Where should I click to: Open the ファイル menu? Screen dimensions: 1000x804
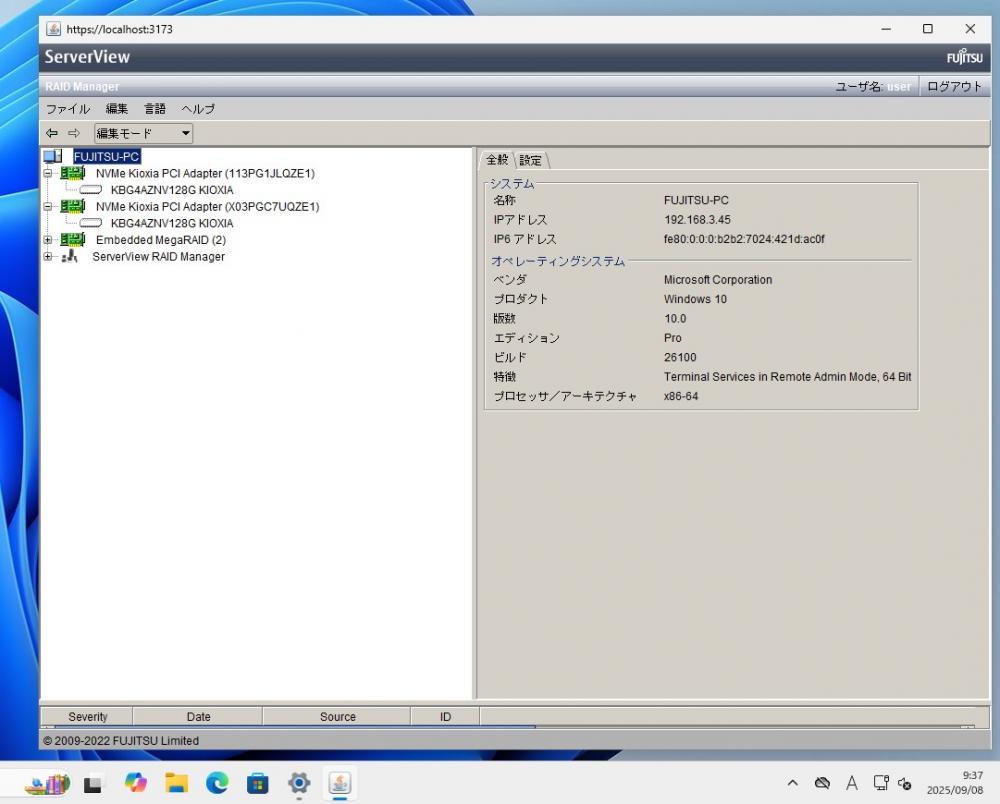coord(68,109)
